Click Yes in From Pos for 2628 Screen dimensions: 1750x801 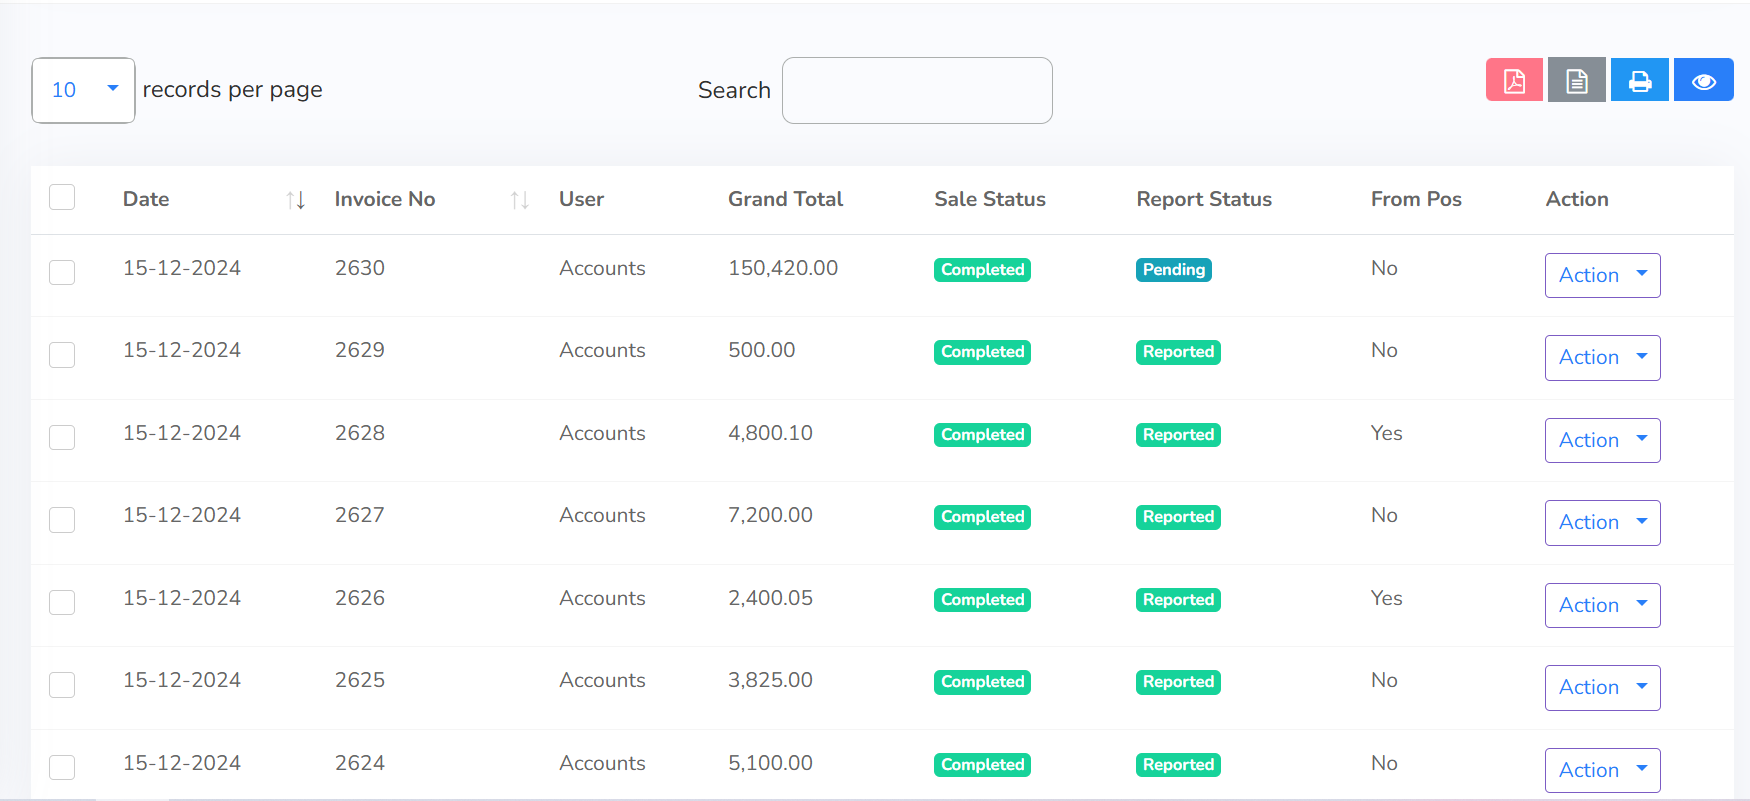point(1386,433)
